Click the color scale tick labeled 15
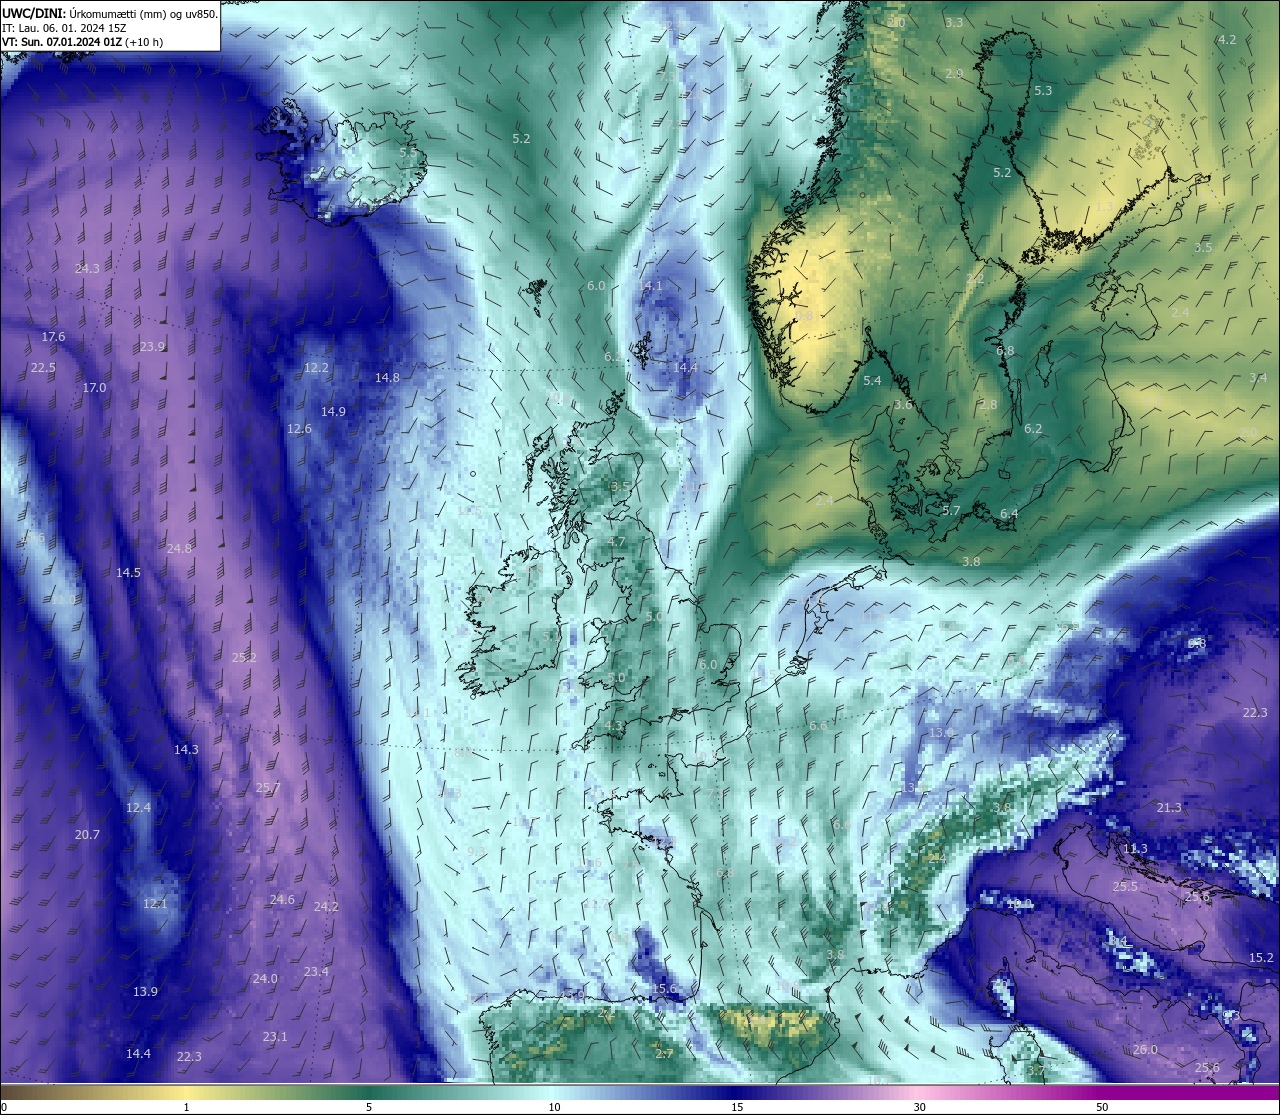1280x1115 pixels. 736,1107
